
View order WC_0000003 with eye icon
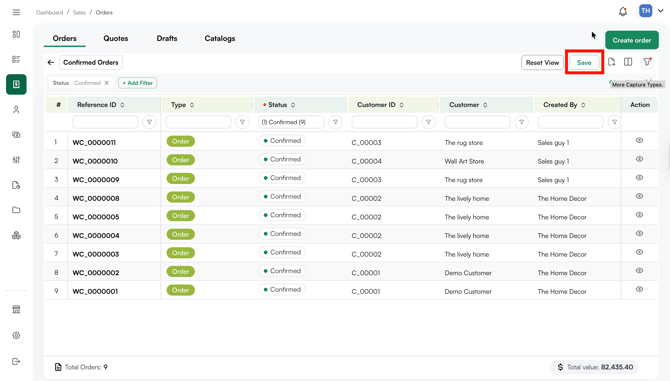[639, 252]
